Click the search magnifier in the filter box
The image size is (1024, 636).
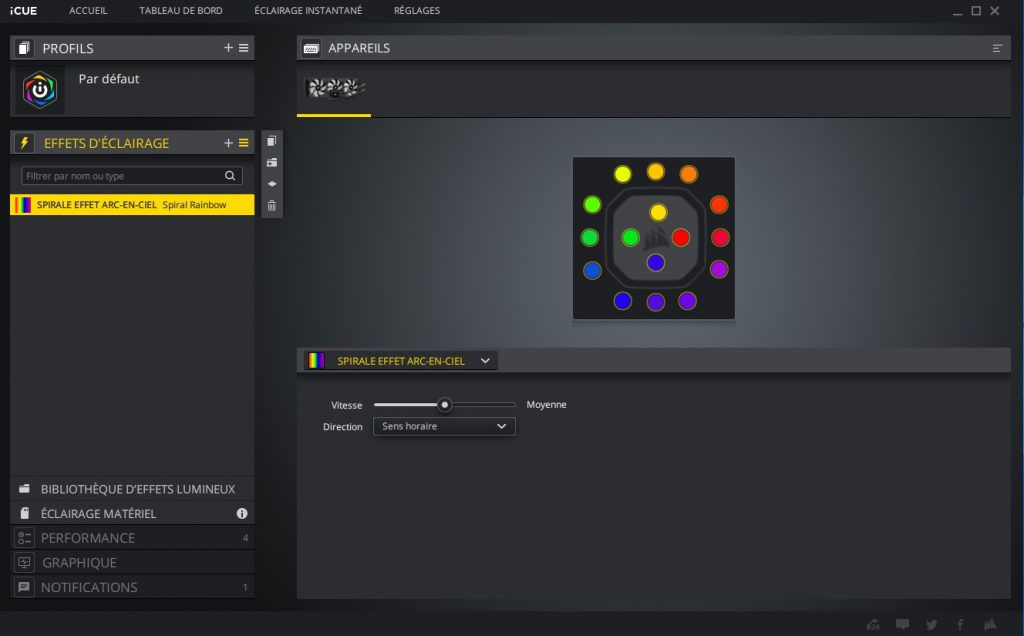[x=230, y=176]
